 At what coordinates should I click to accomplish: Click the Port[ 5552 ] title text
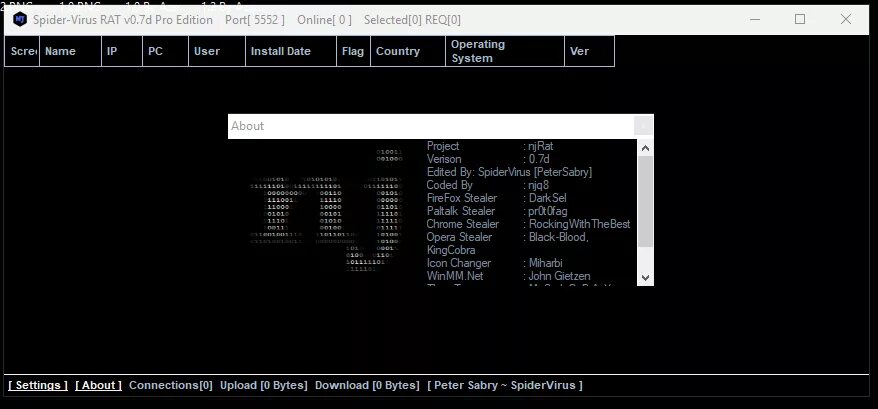(255, 20)
